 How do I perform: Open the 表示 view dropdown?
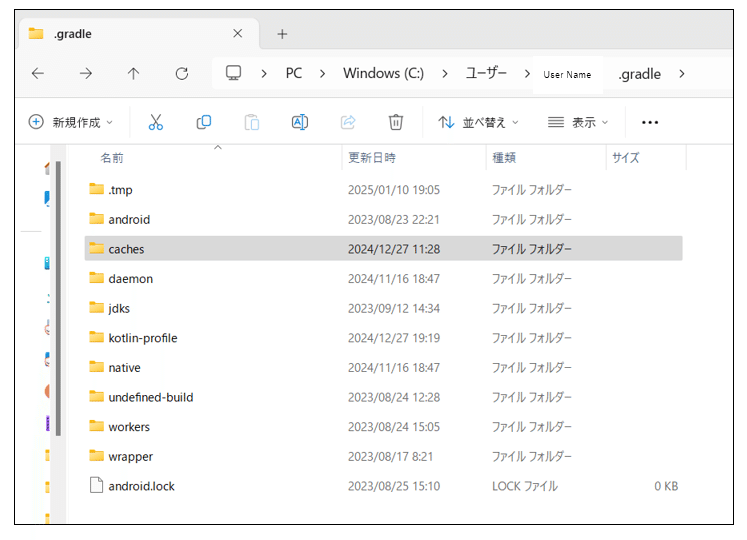(578, 122)
